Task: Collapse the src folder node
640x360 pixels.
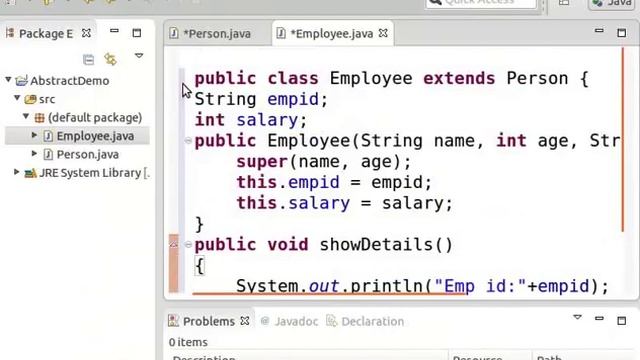Action: [17, 98]
